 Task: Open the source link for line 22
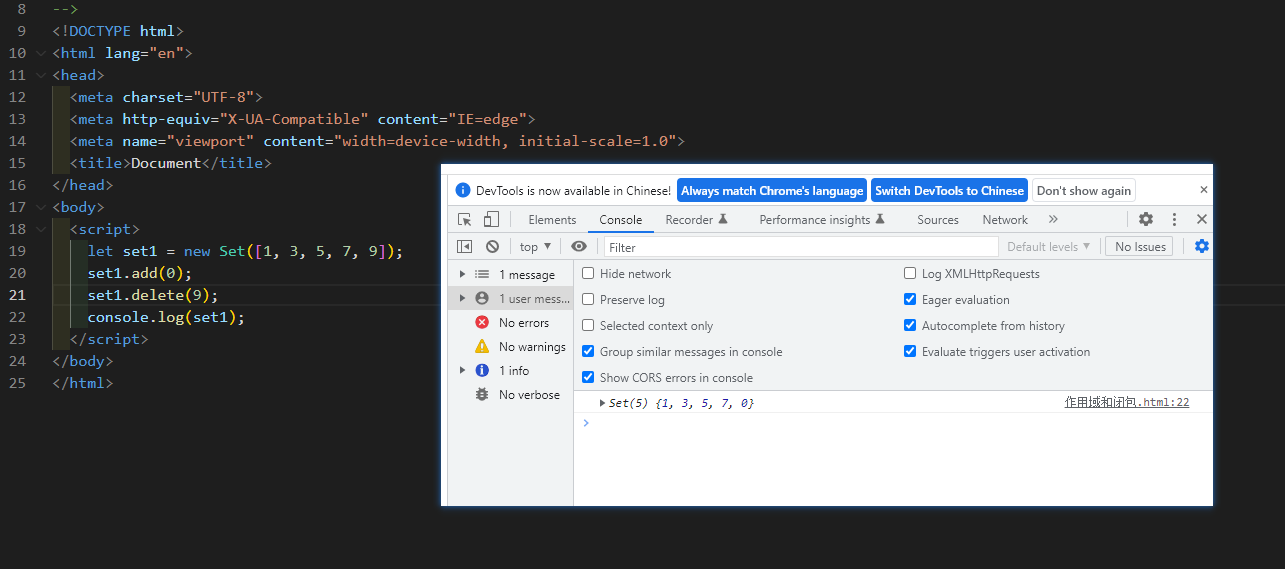pos(1126,403)
